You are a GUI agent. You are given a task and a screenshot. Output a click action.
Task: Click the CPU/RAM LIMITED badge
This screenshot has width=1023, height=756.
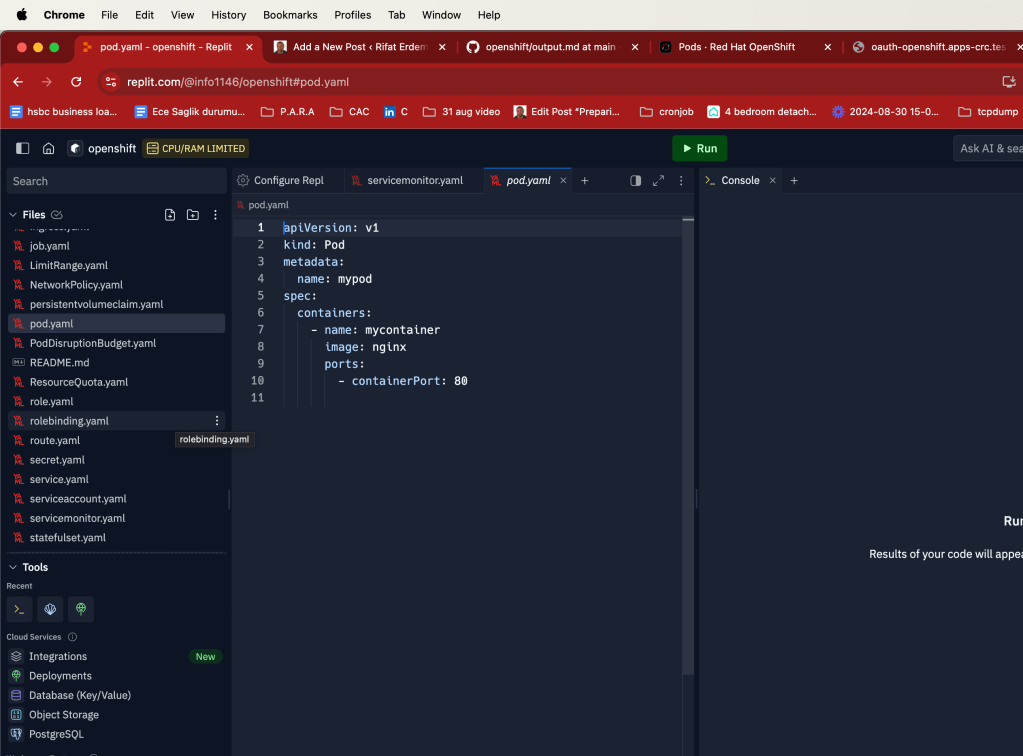(x=196, y=148)
